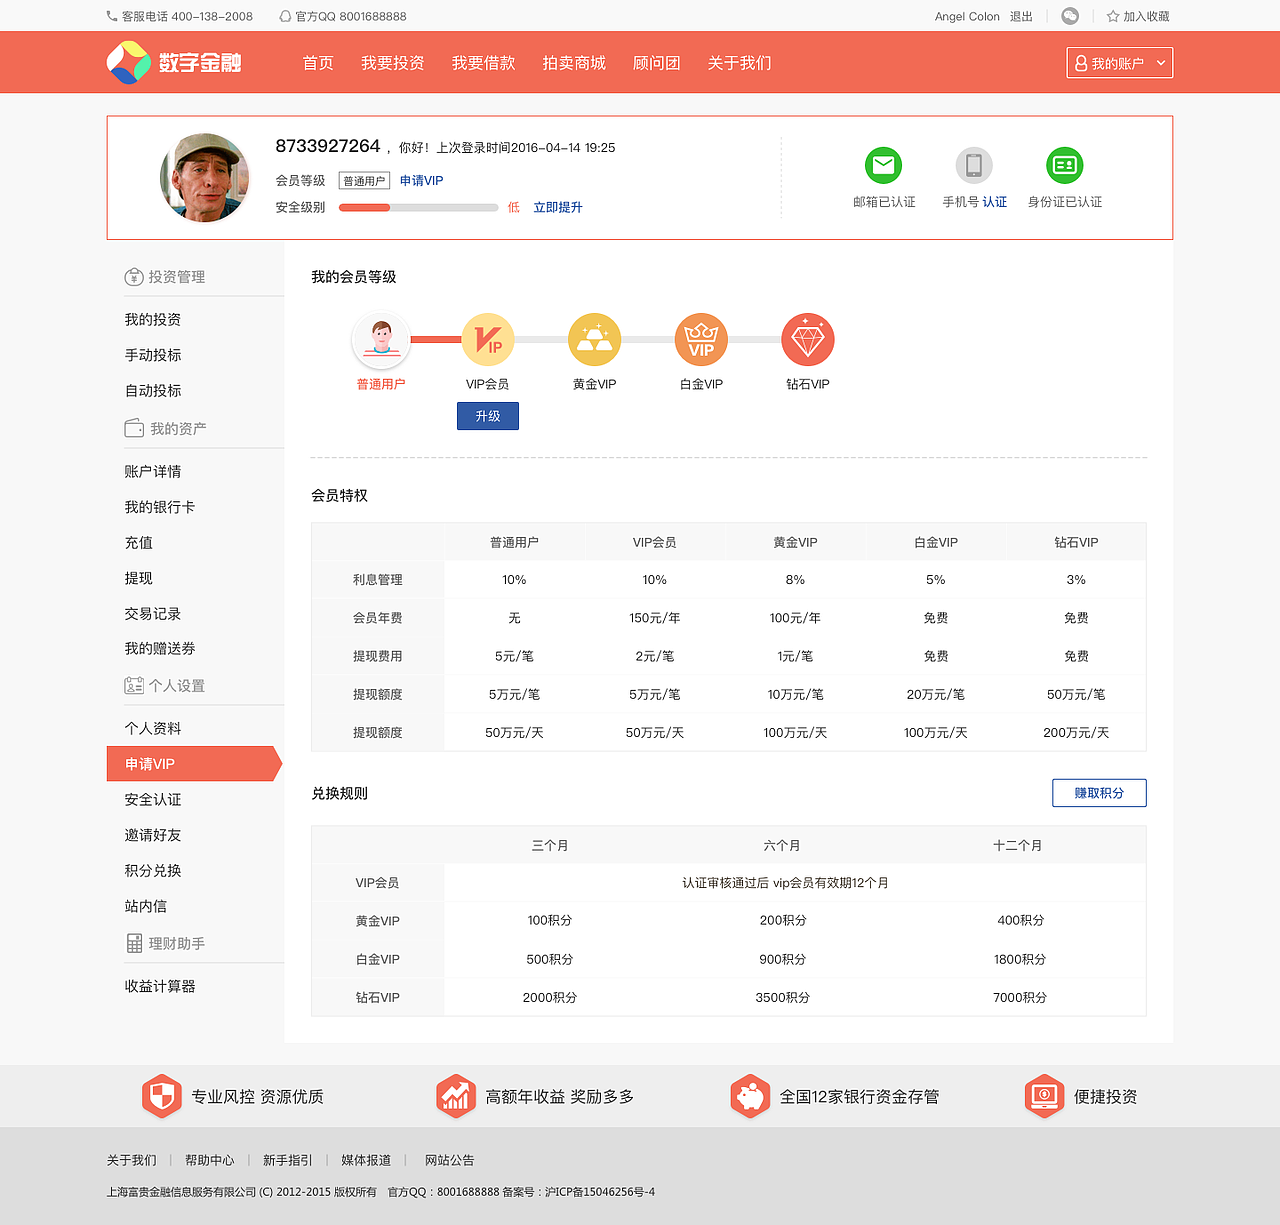Click the 手机号 phone verification icon
Viewport: 1280px width, 1225px height.
click(974, 165)
